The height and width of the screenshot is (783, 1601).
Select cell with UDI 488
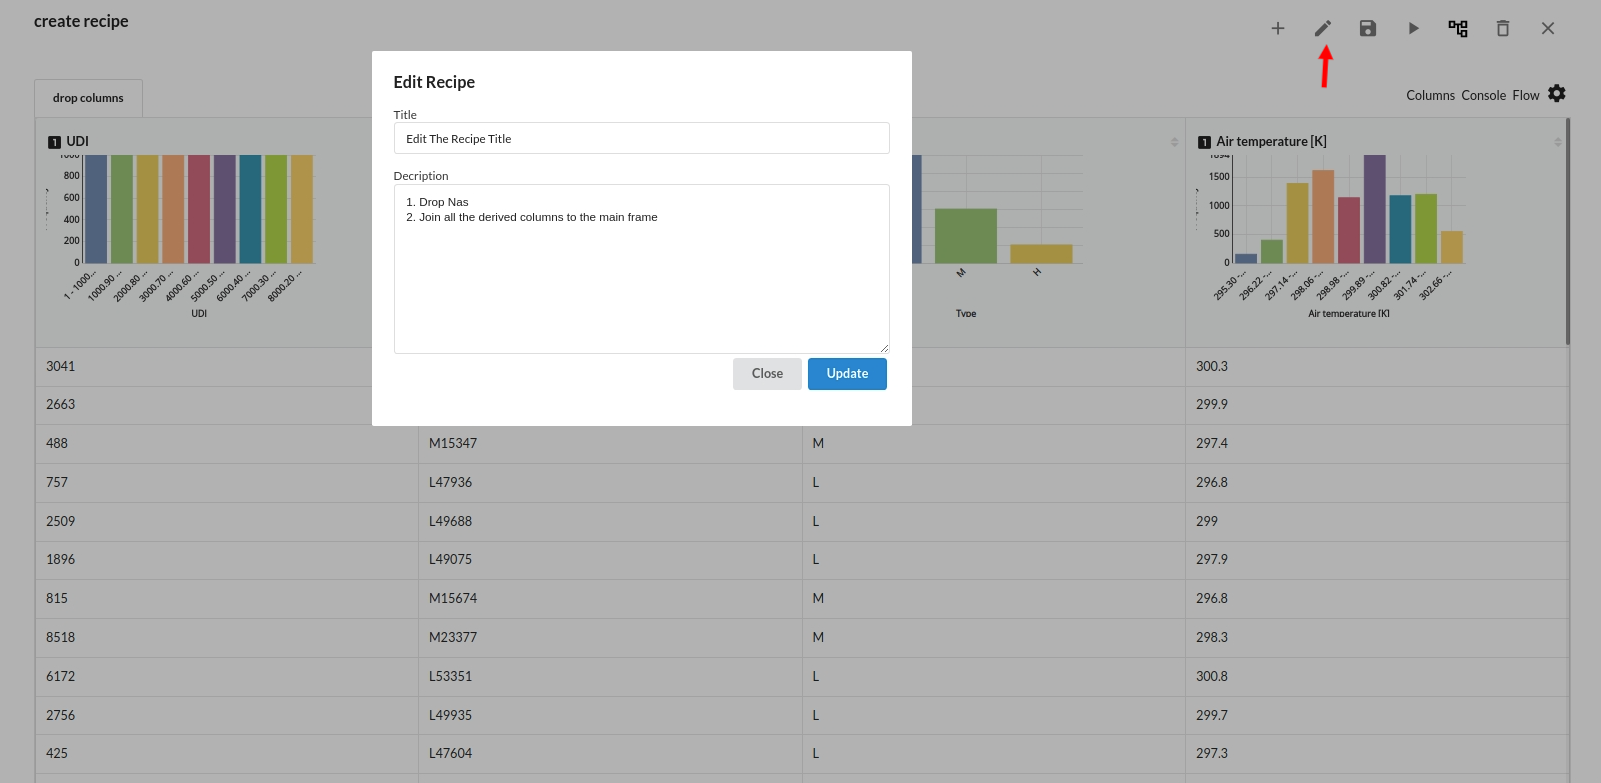pos(226,444)
